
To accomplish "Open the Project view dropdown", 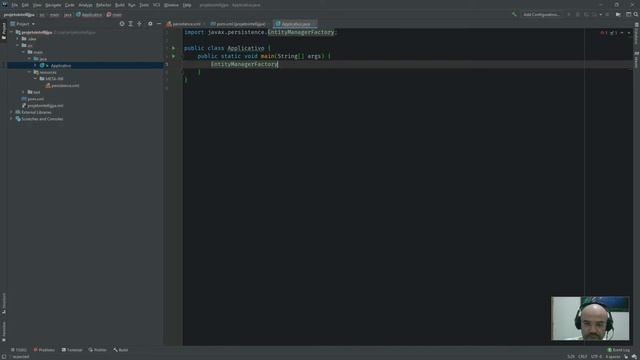I will pos(23,24).
